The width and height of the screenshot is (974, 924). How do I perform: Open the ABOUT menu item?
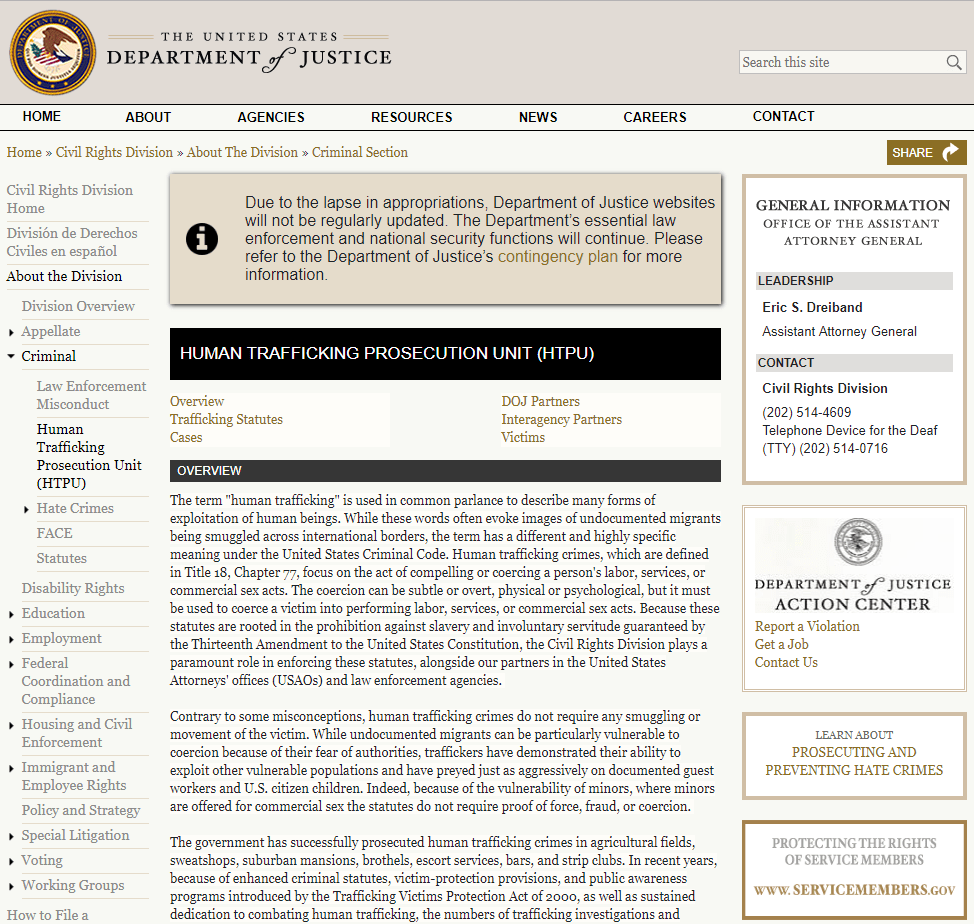(x=148, y=117)
